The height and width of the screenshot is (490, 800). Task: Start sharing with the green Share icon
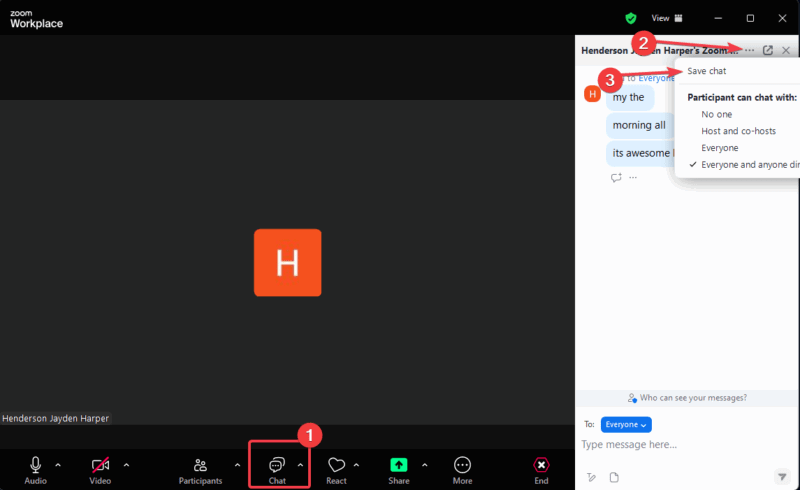[x=398, y=465]
